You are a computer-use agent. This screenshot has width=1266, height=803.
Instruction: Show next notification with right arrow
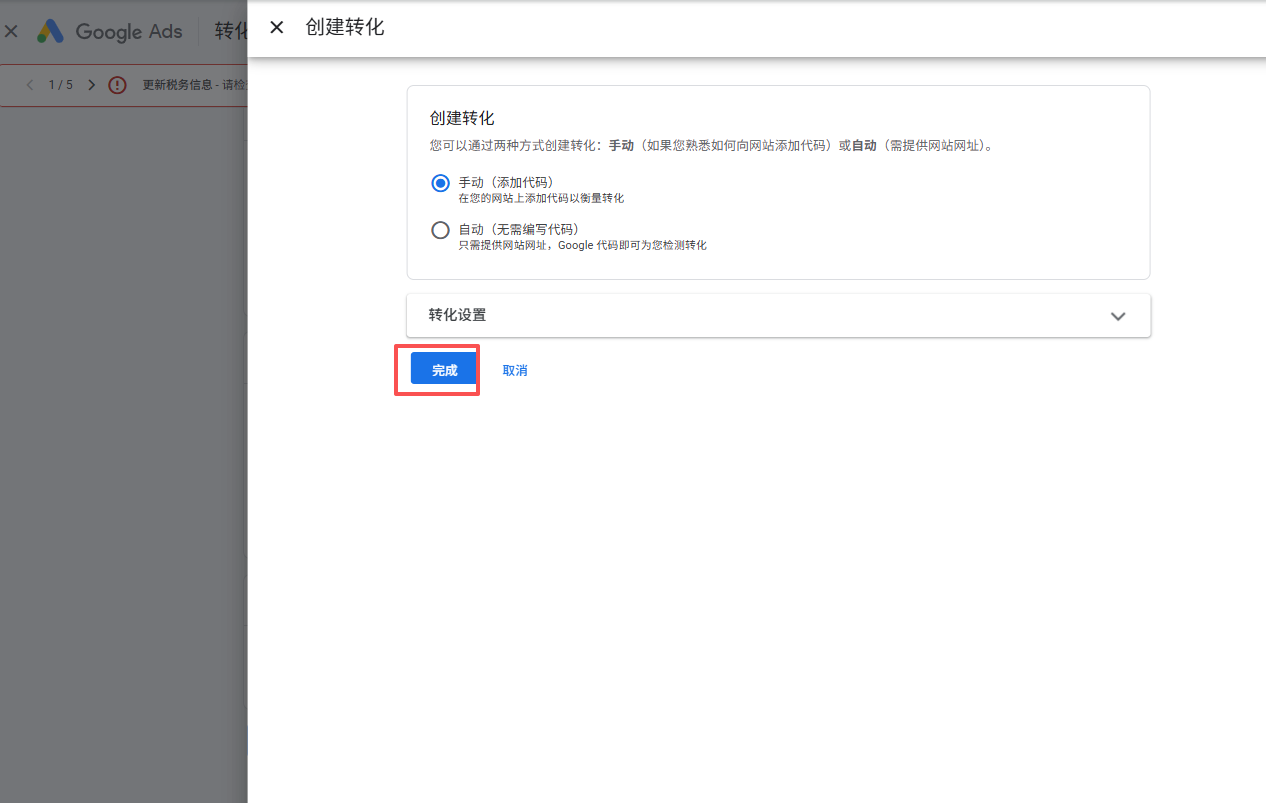coord(92,85)
